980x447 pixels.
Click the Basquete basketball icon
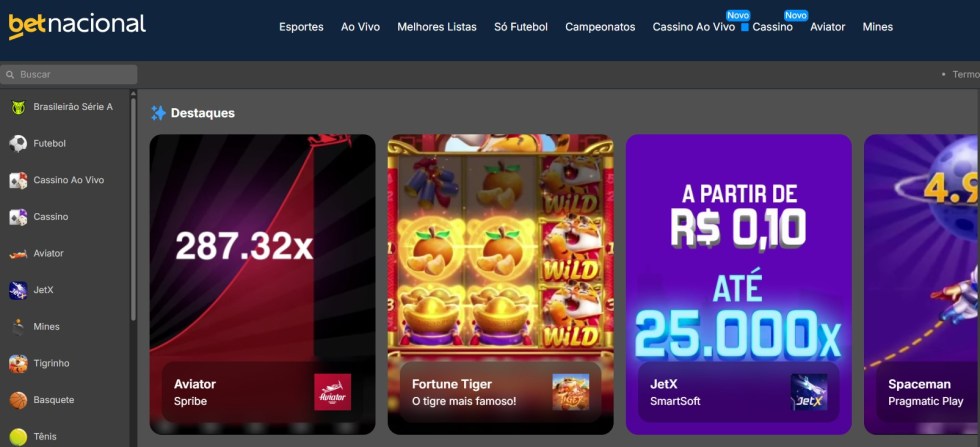[18, 400]
